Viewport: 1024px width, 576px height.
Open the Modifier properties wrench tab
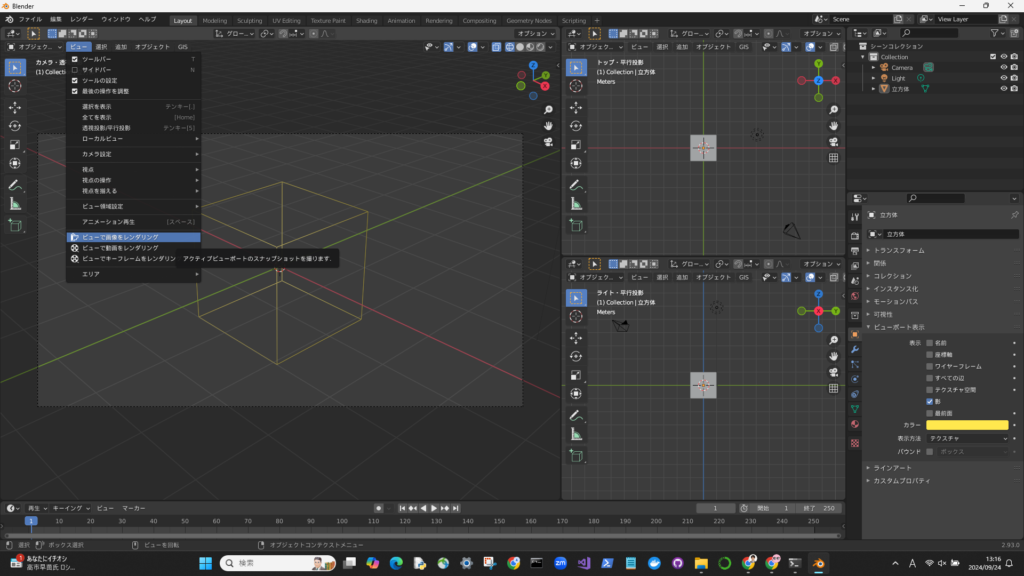point(854,349)
